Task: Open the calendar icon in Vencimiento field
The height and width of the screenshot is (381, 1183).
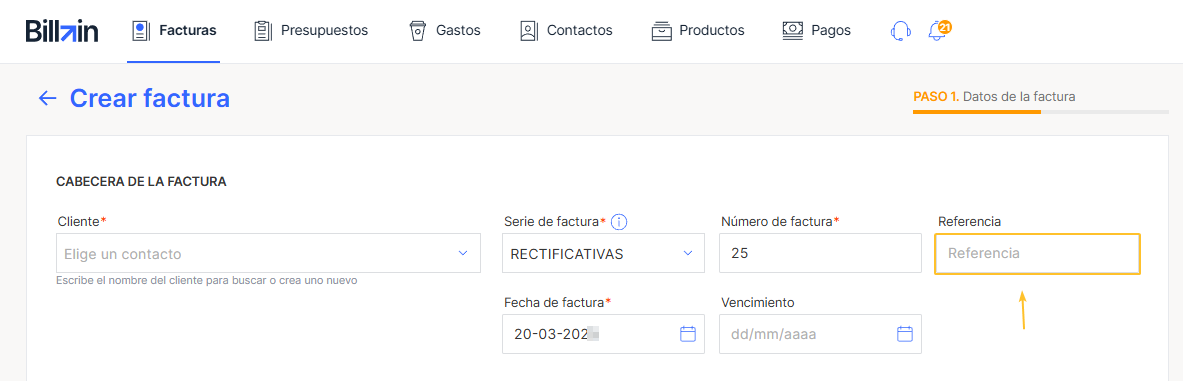Action: (x=905, y=333)
